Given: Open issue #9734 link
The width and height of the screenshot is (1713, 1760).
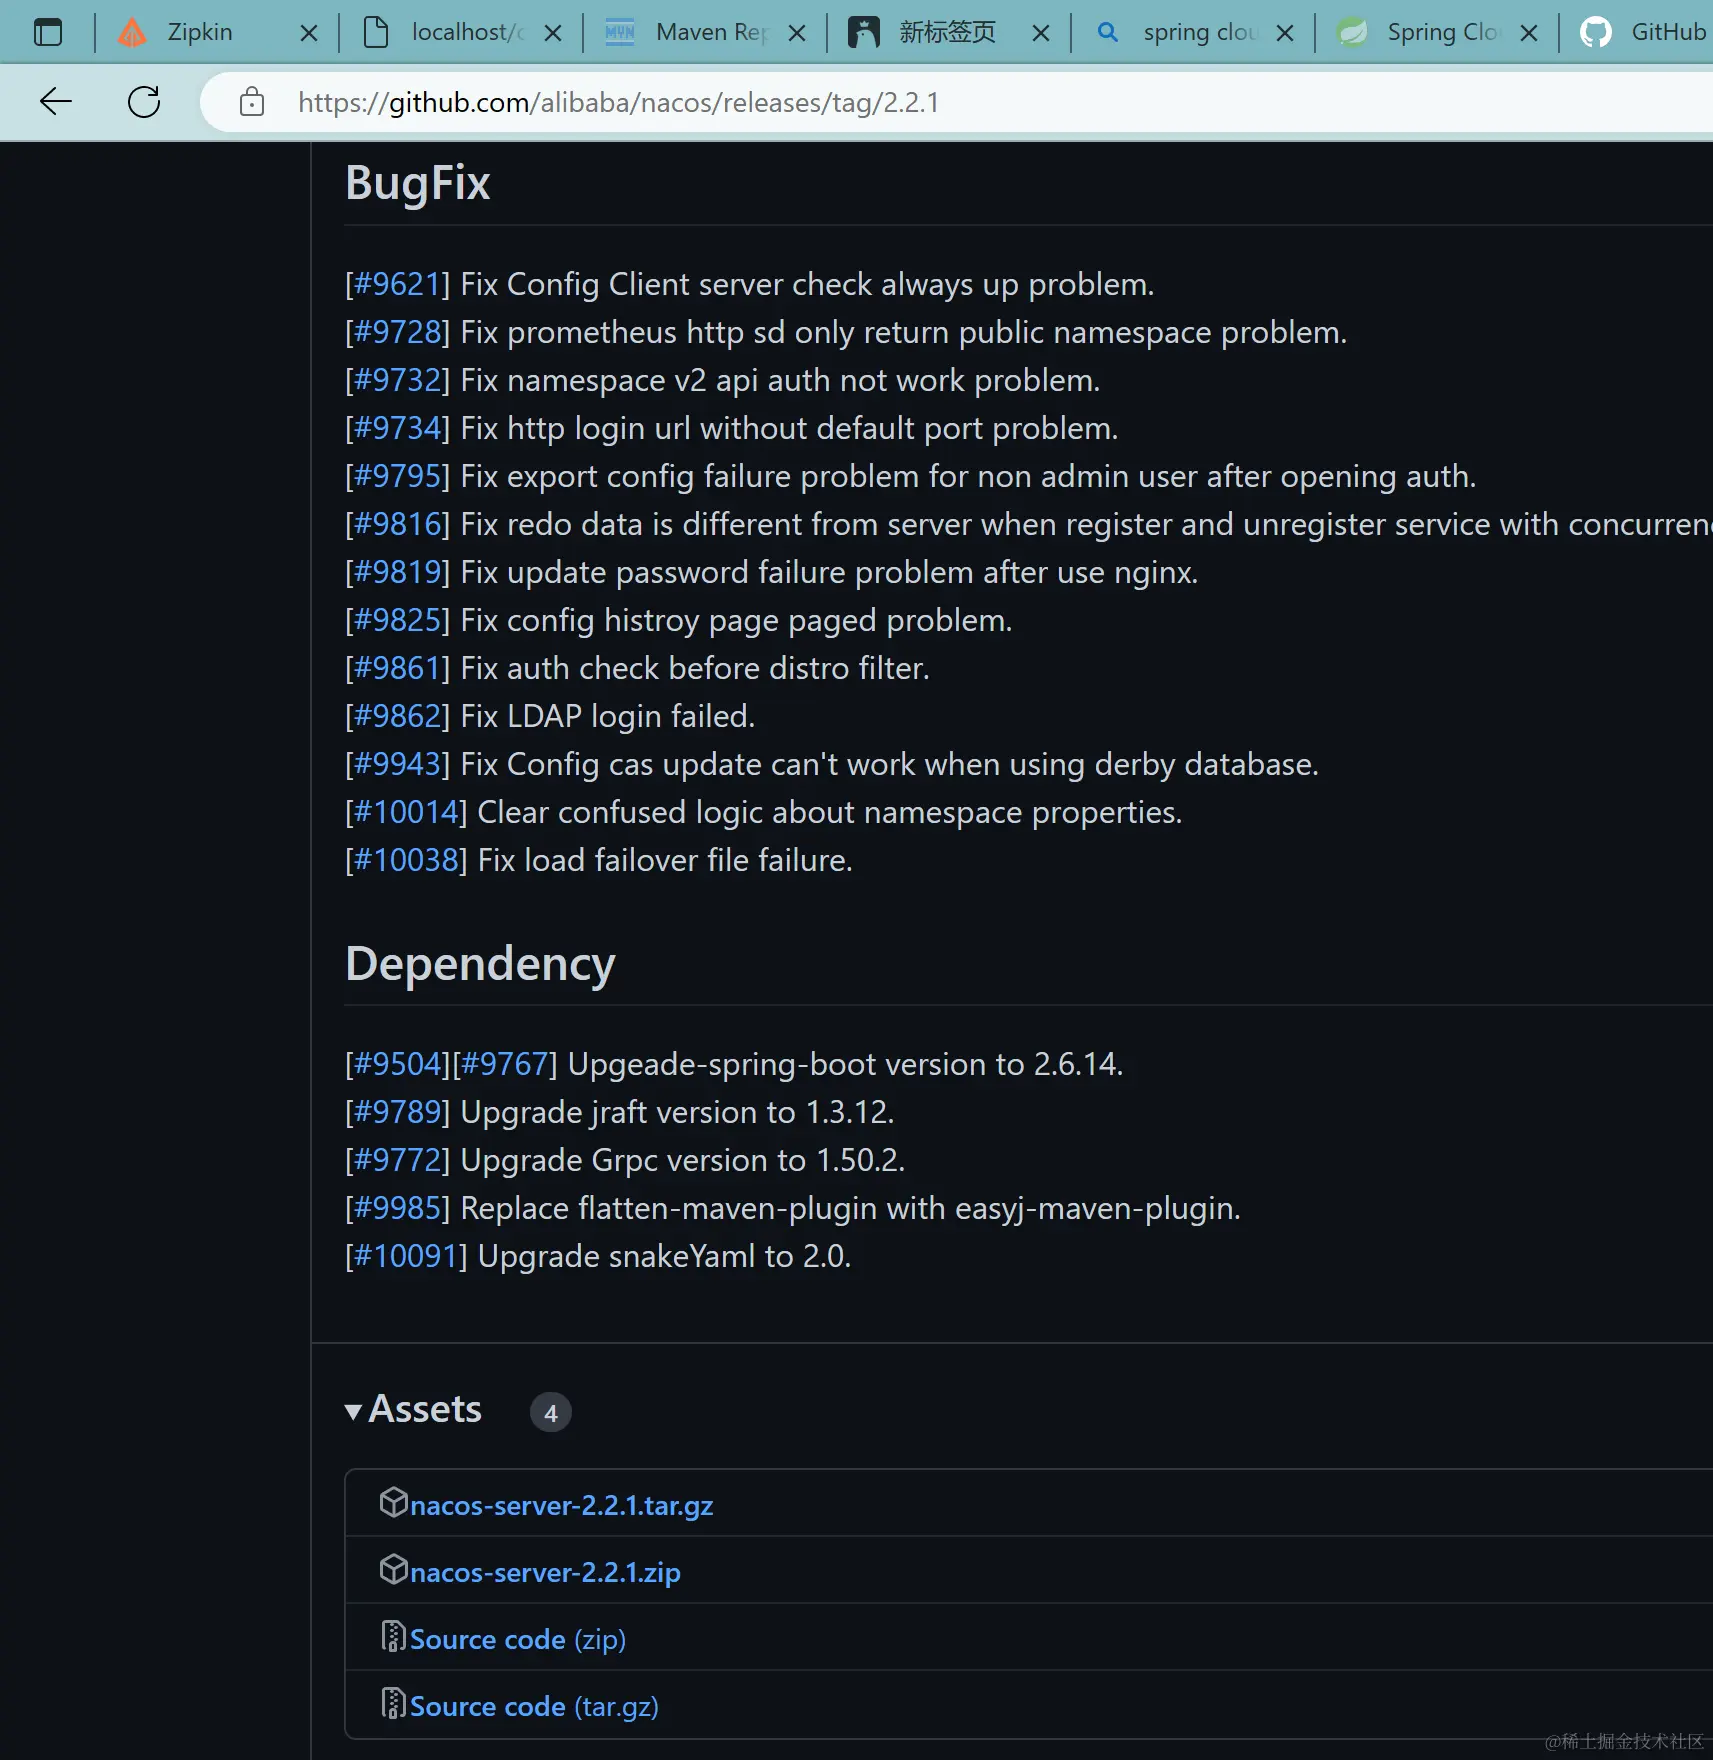Looking at the screenshot, I should tap(397, 428).
